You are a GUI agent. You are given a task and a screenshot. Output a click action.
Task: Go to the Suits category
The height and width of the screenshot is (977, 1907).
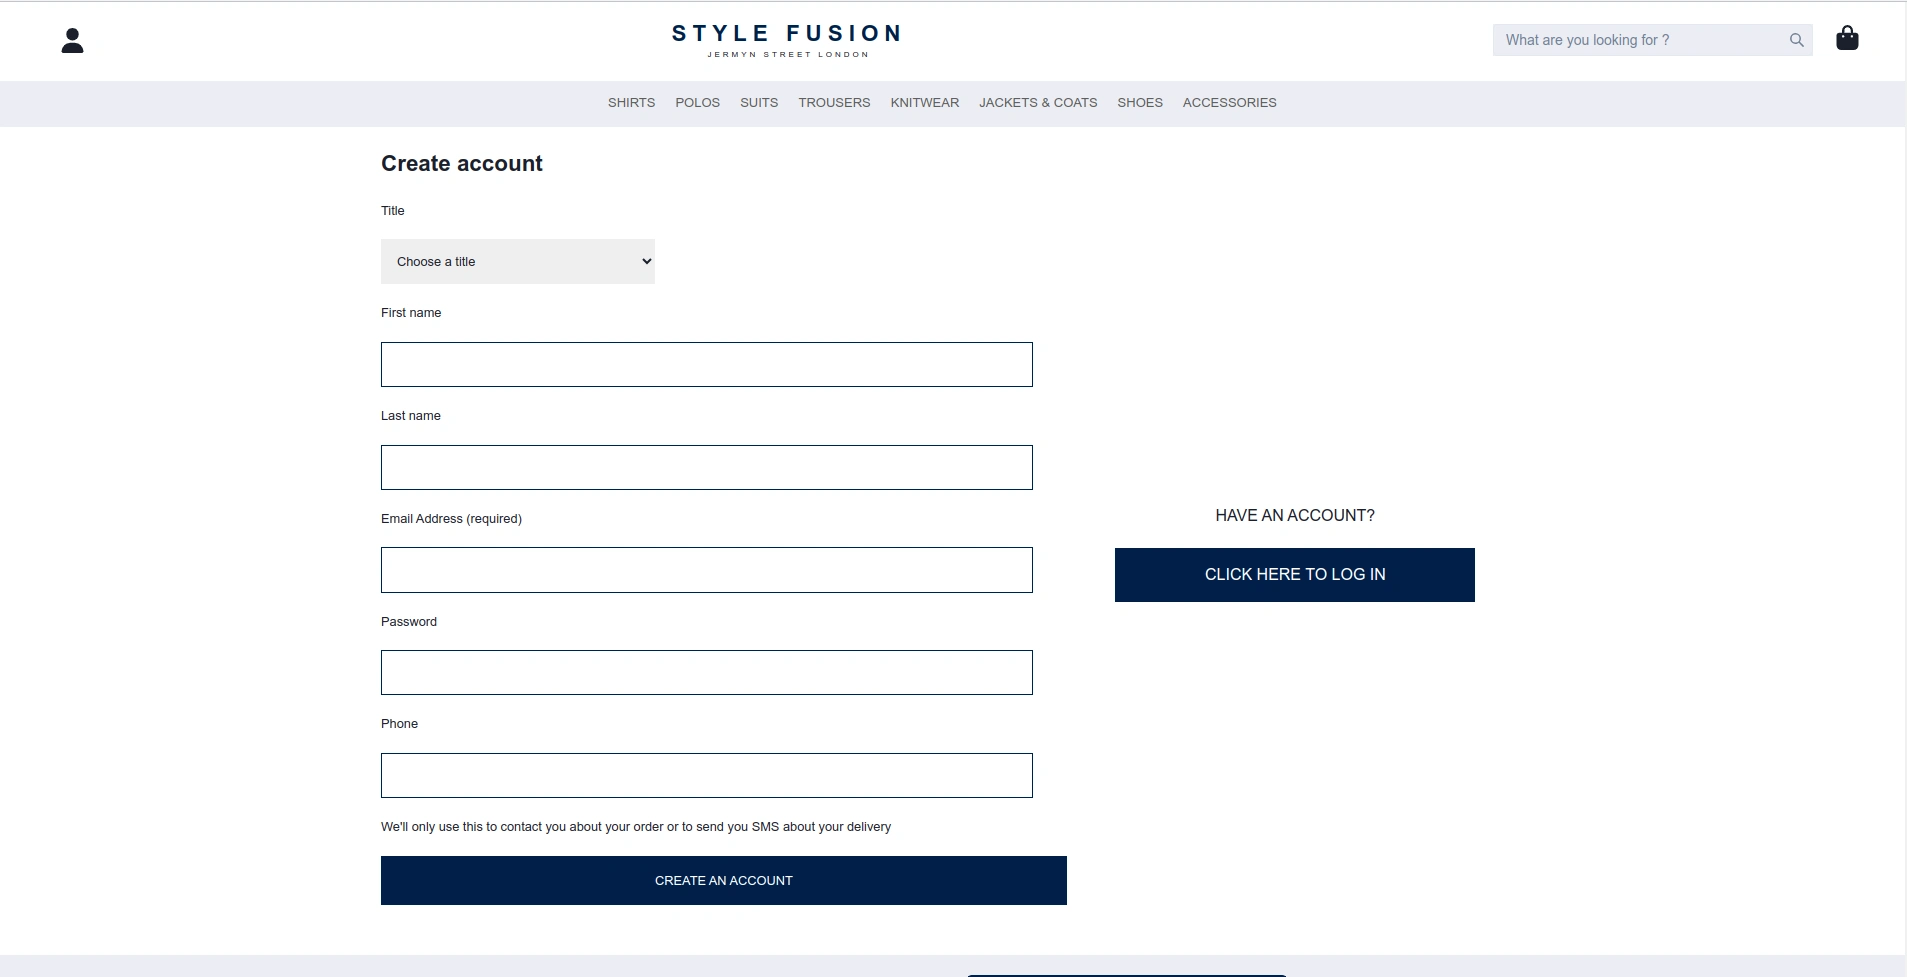pyautogui.click(x=759, y=103)
